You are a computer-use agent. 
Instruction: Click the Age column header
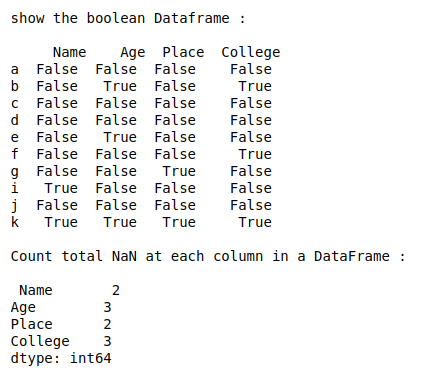(133, 53)
